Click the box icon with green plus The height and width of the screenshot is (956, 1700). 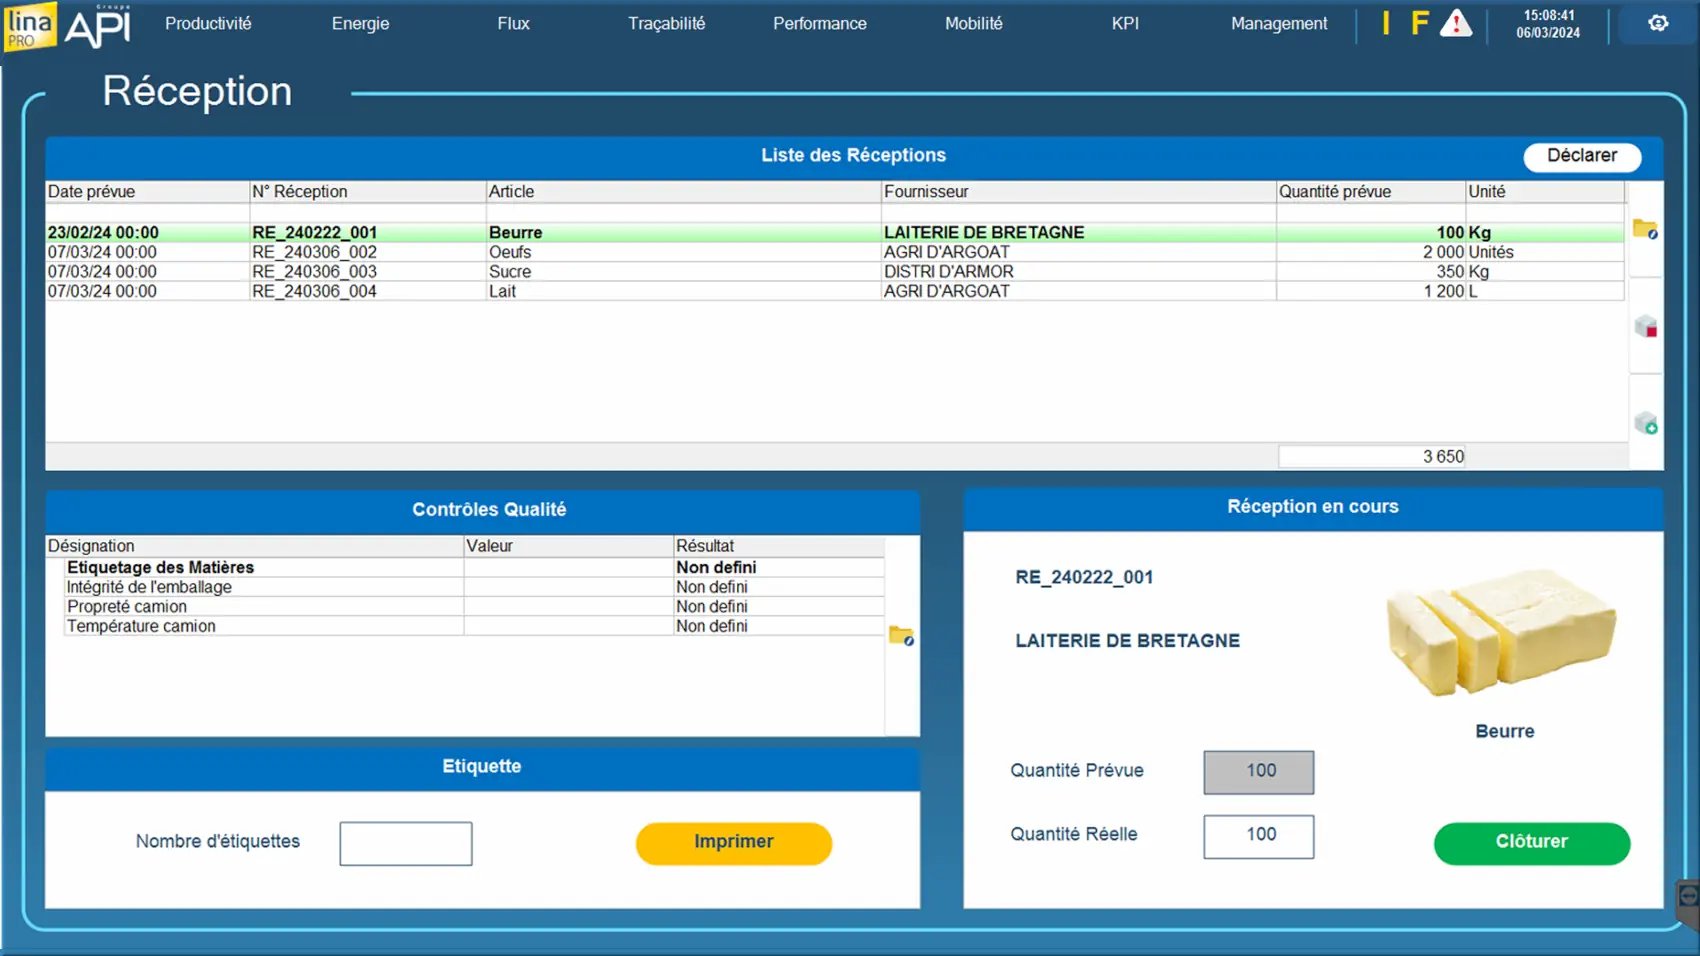[x=1645, y=423]
